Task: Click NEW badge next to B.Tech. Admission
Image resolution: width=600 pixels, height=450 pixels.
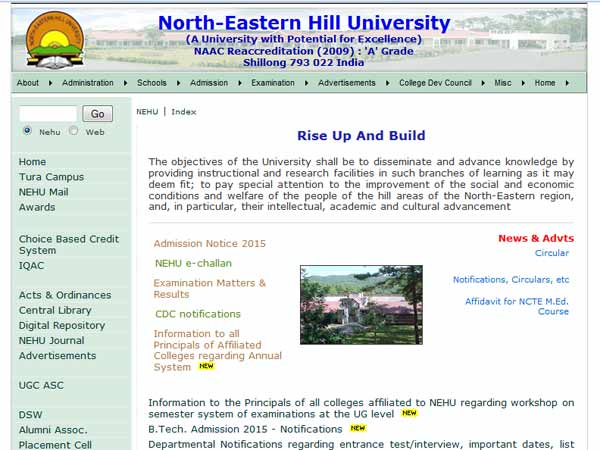Action: click(358, 428)
